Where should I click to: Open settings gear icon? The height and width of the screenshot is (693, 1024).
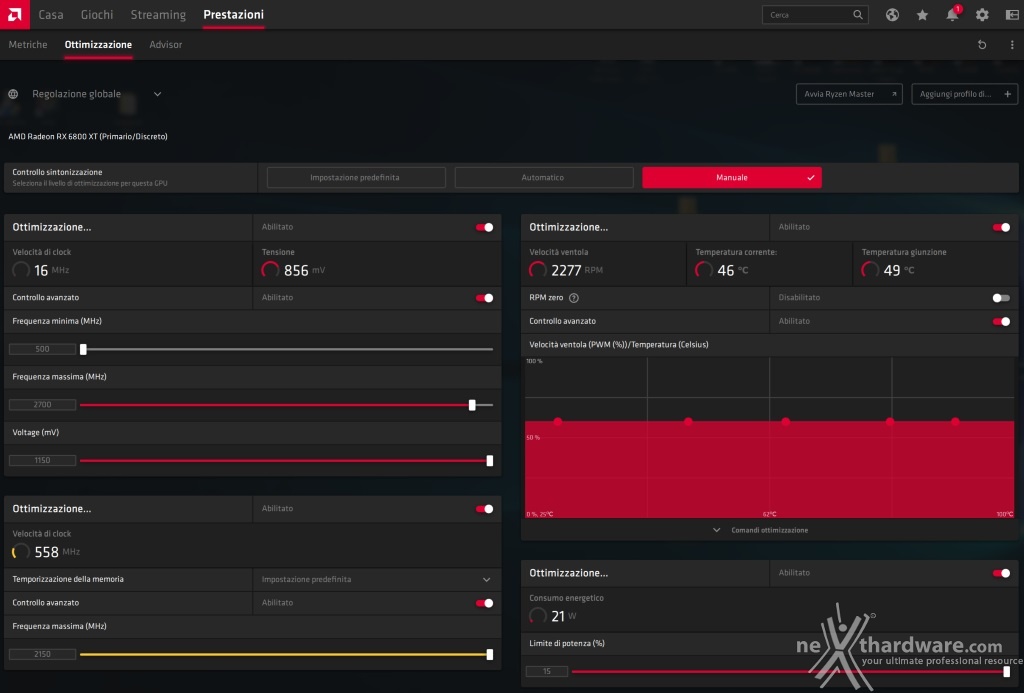(982, 14)
